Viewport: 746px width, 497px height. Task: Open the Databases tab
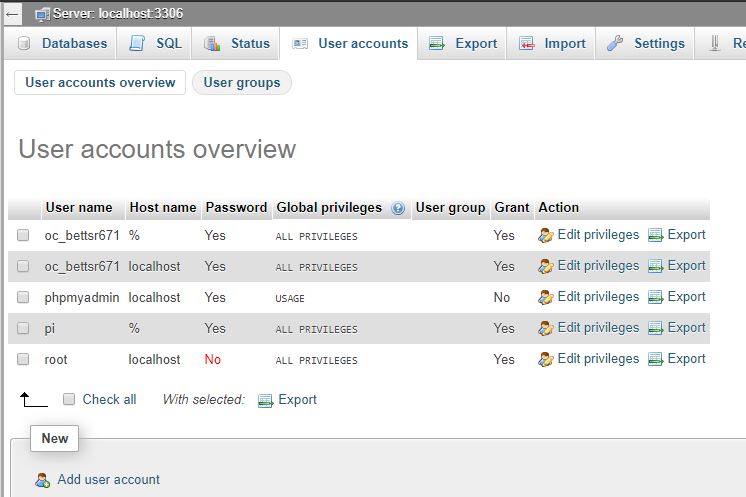60,43
